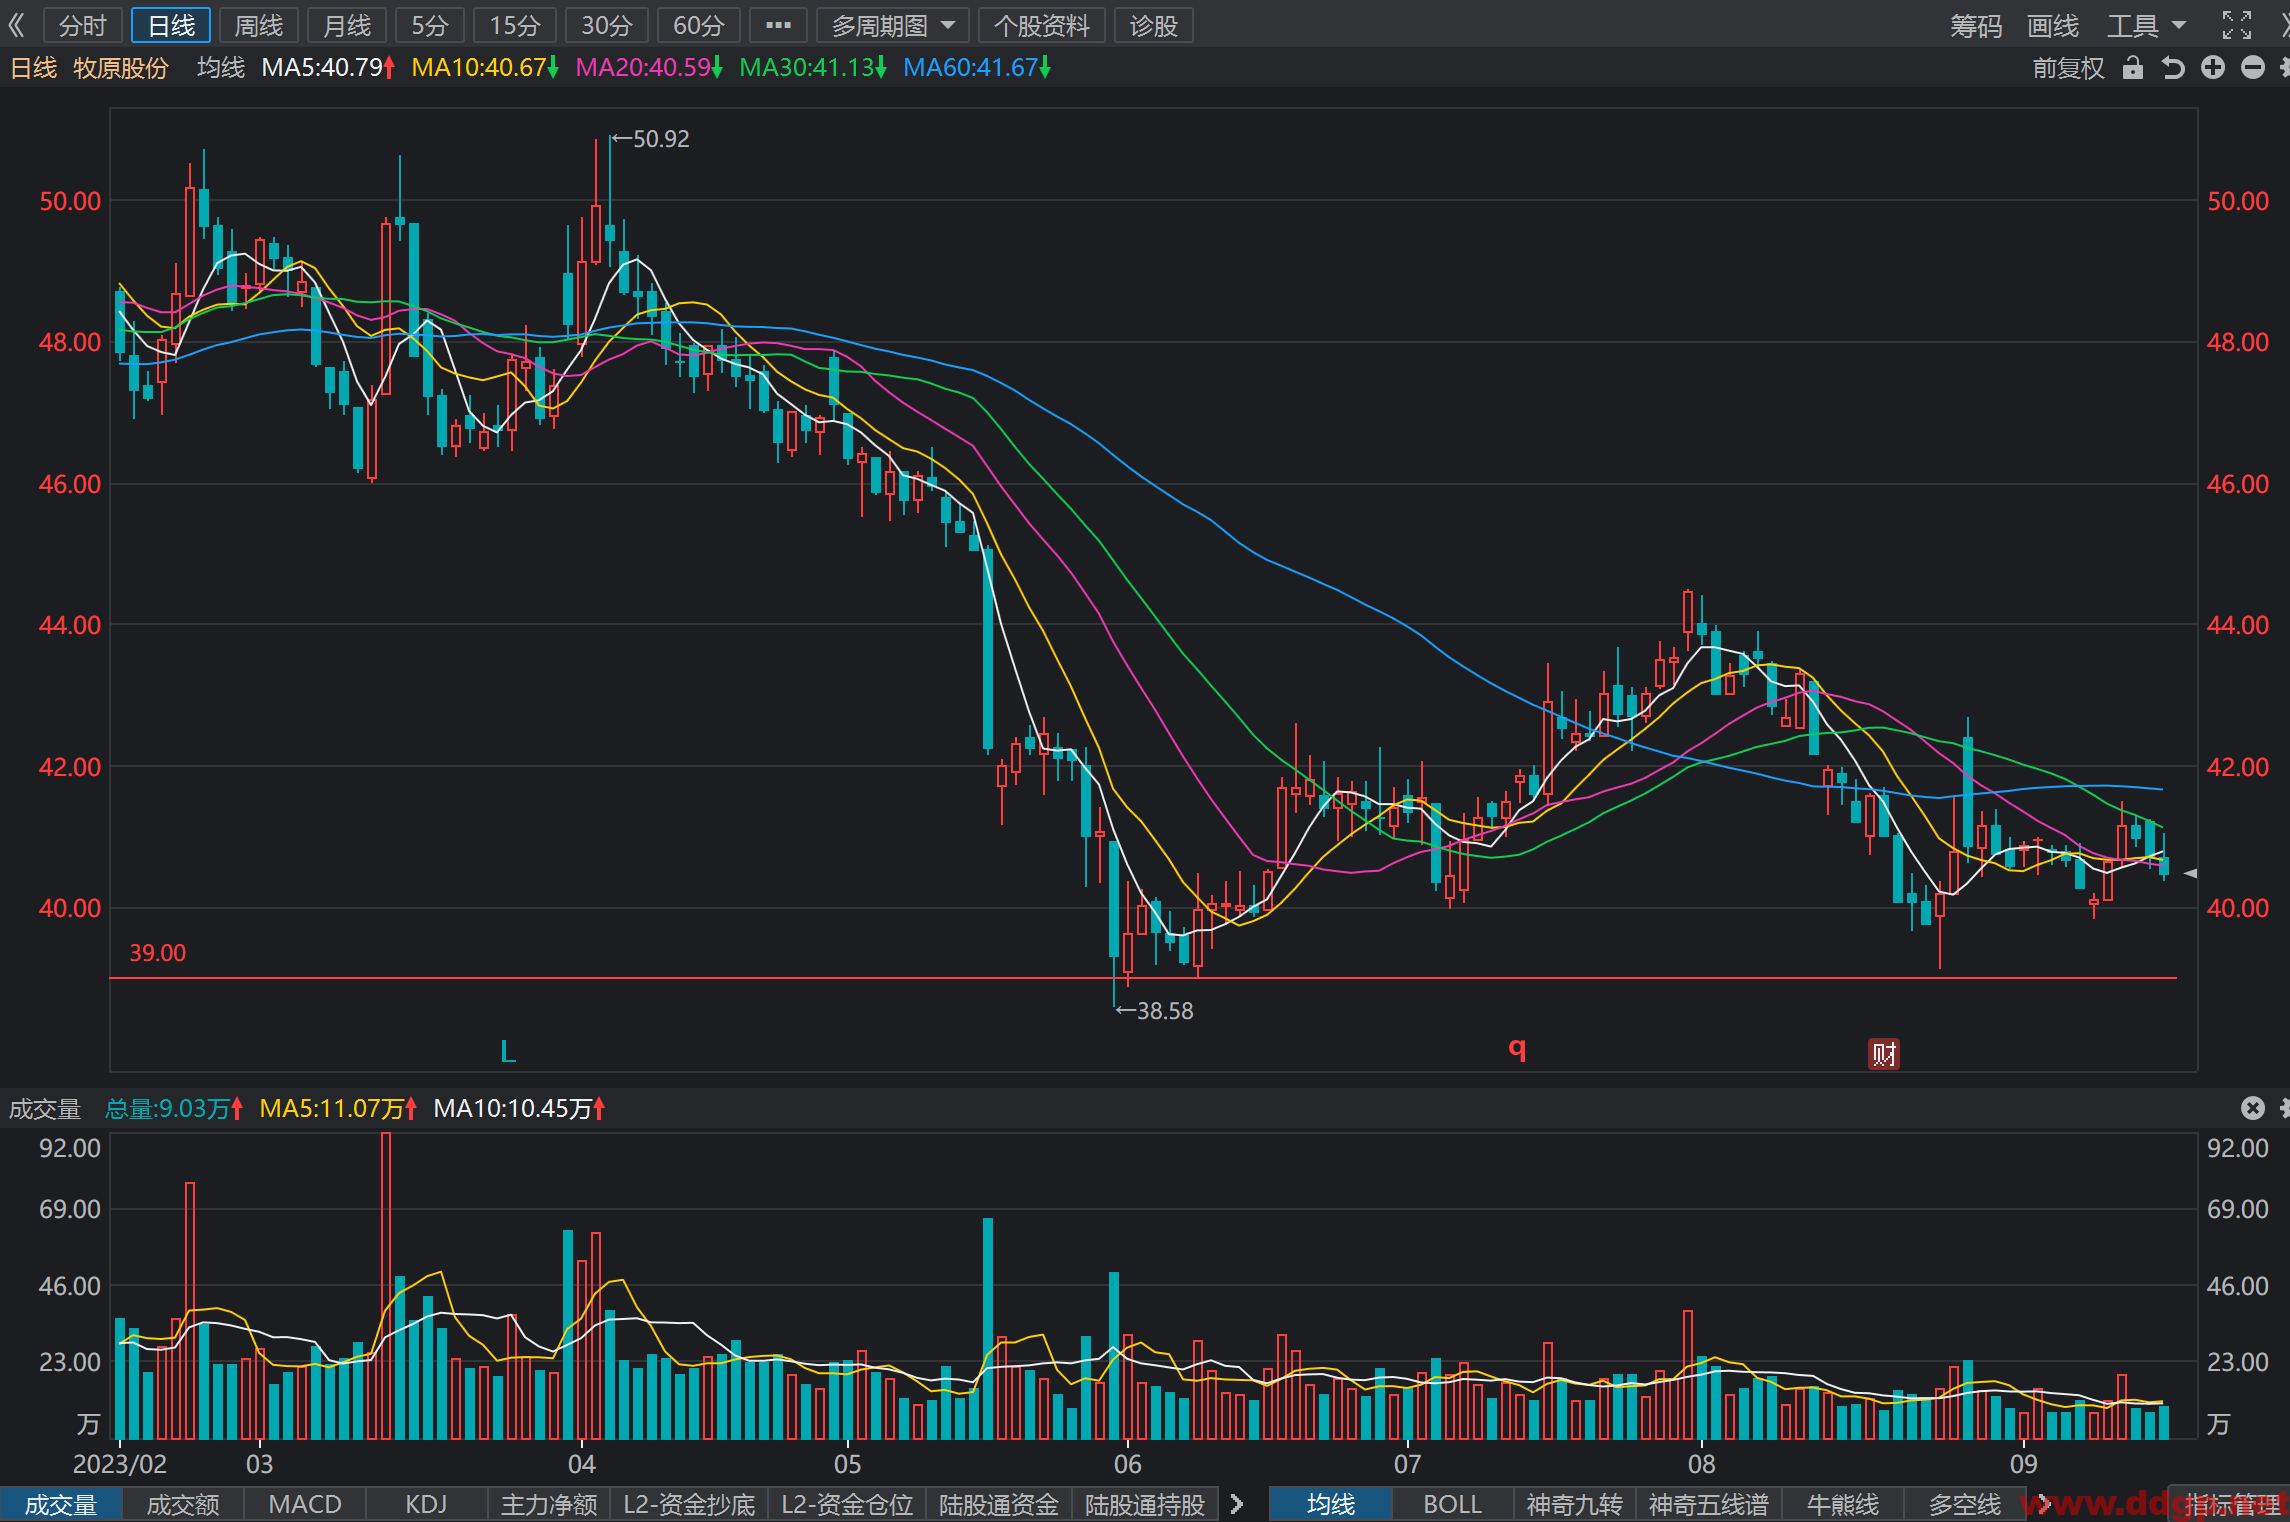Screen dimensions: 2290x1522
Task: Open 个股资料 stock info
Action: [1041, 25]
